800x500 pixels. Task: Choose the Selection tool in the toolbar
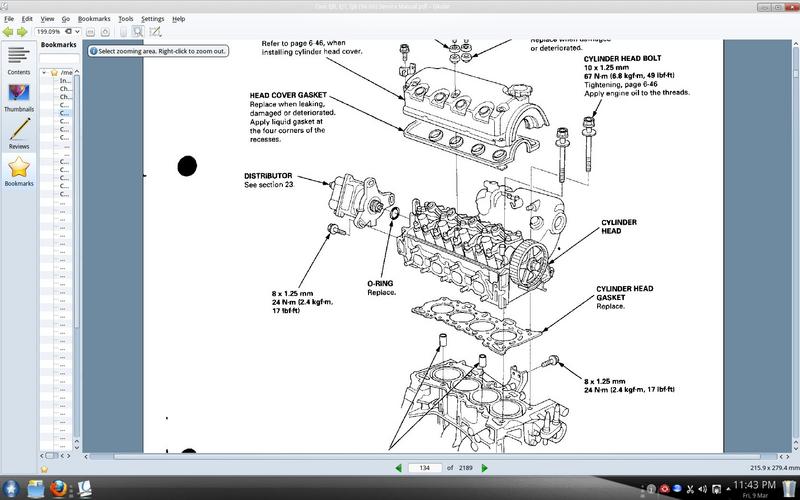pyautogui.click(x=155, y=31)
